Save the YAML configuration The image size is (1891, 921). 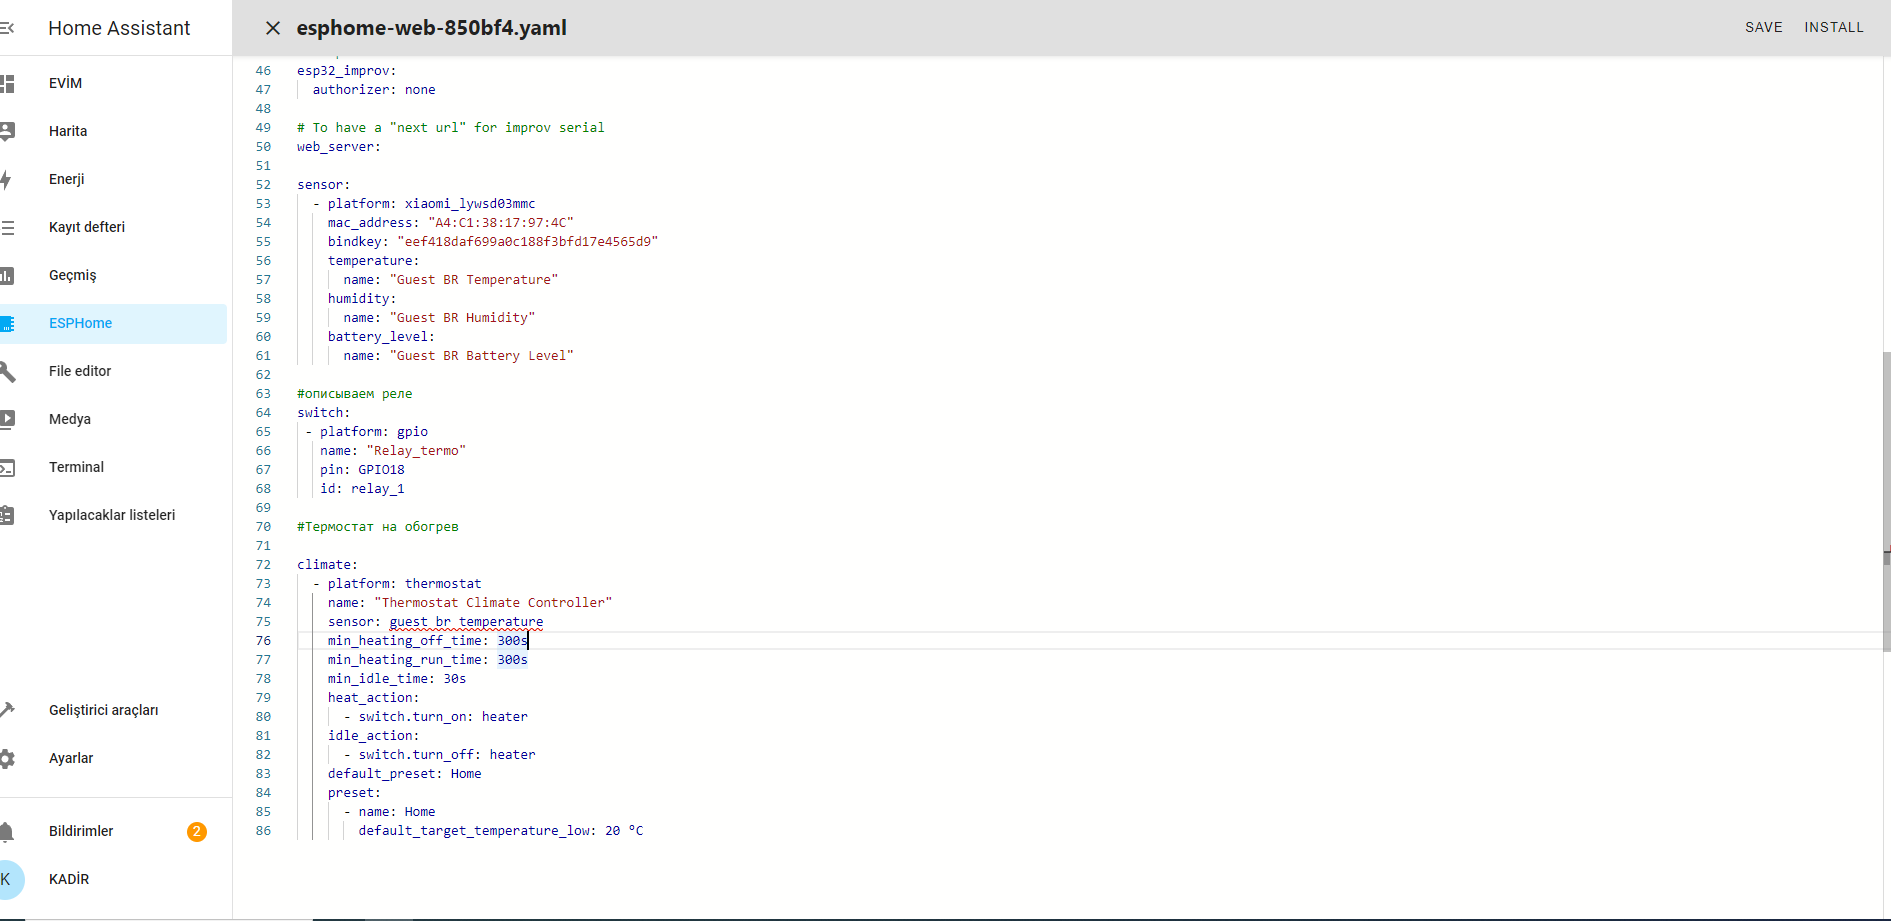pos(1763,27)
